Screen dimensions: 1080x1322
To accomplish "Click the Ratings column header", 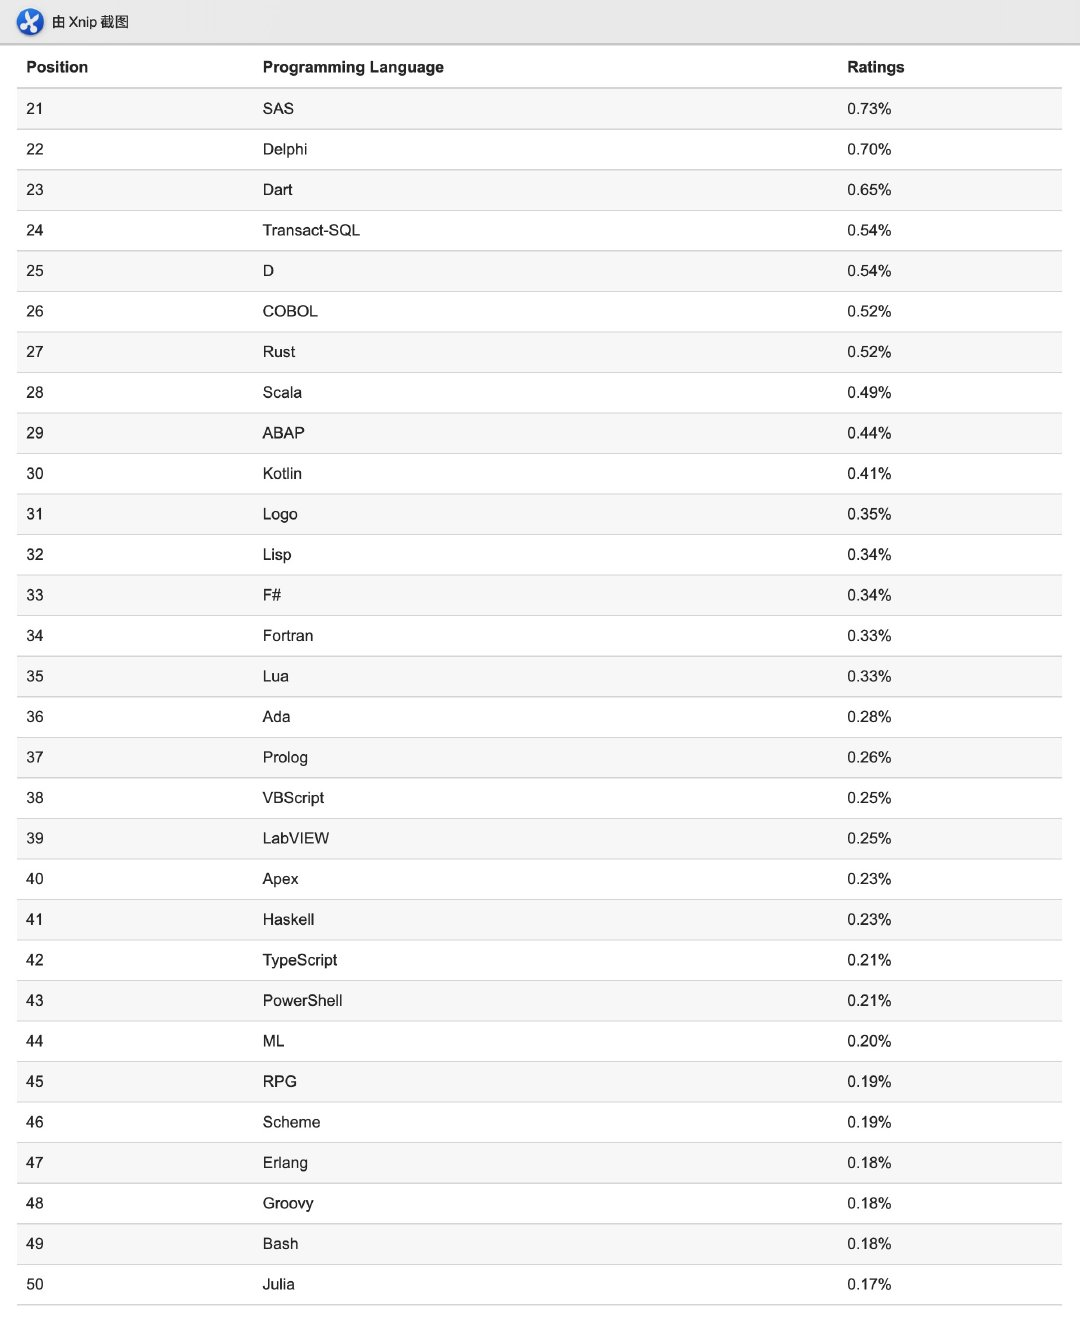I will pos(875,67).
